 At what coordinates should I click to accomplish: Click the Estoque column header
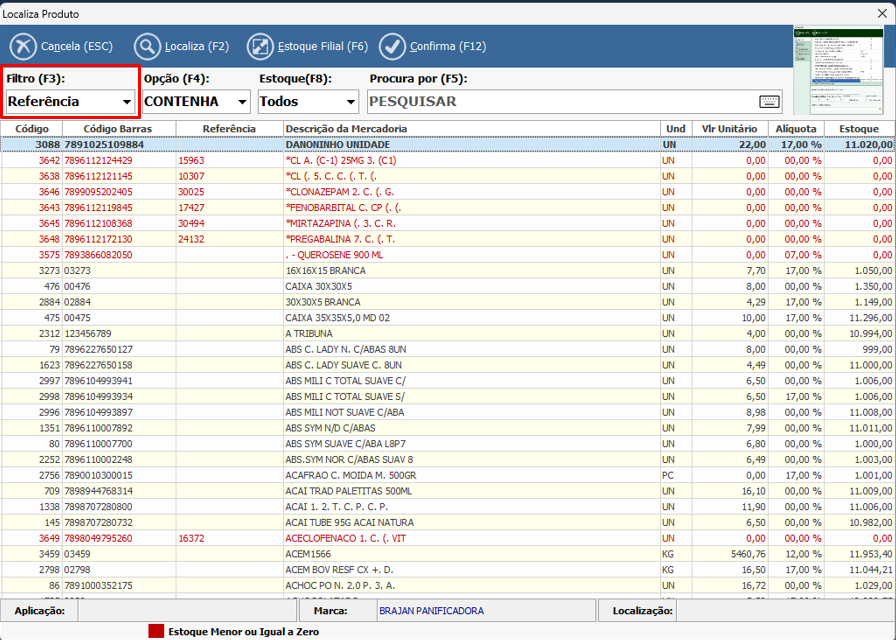click(x=858, y=129)
